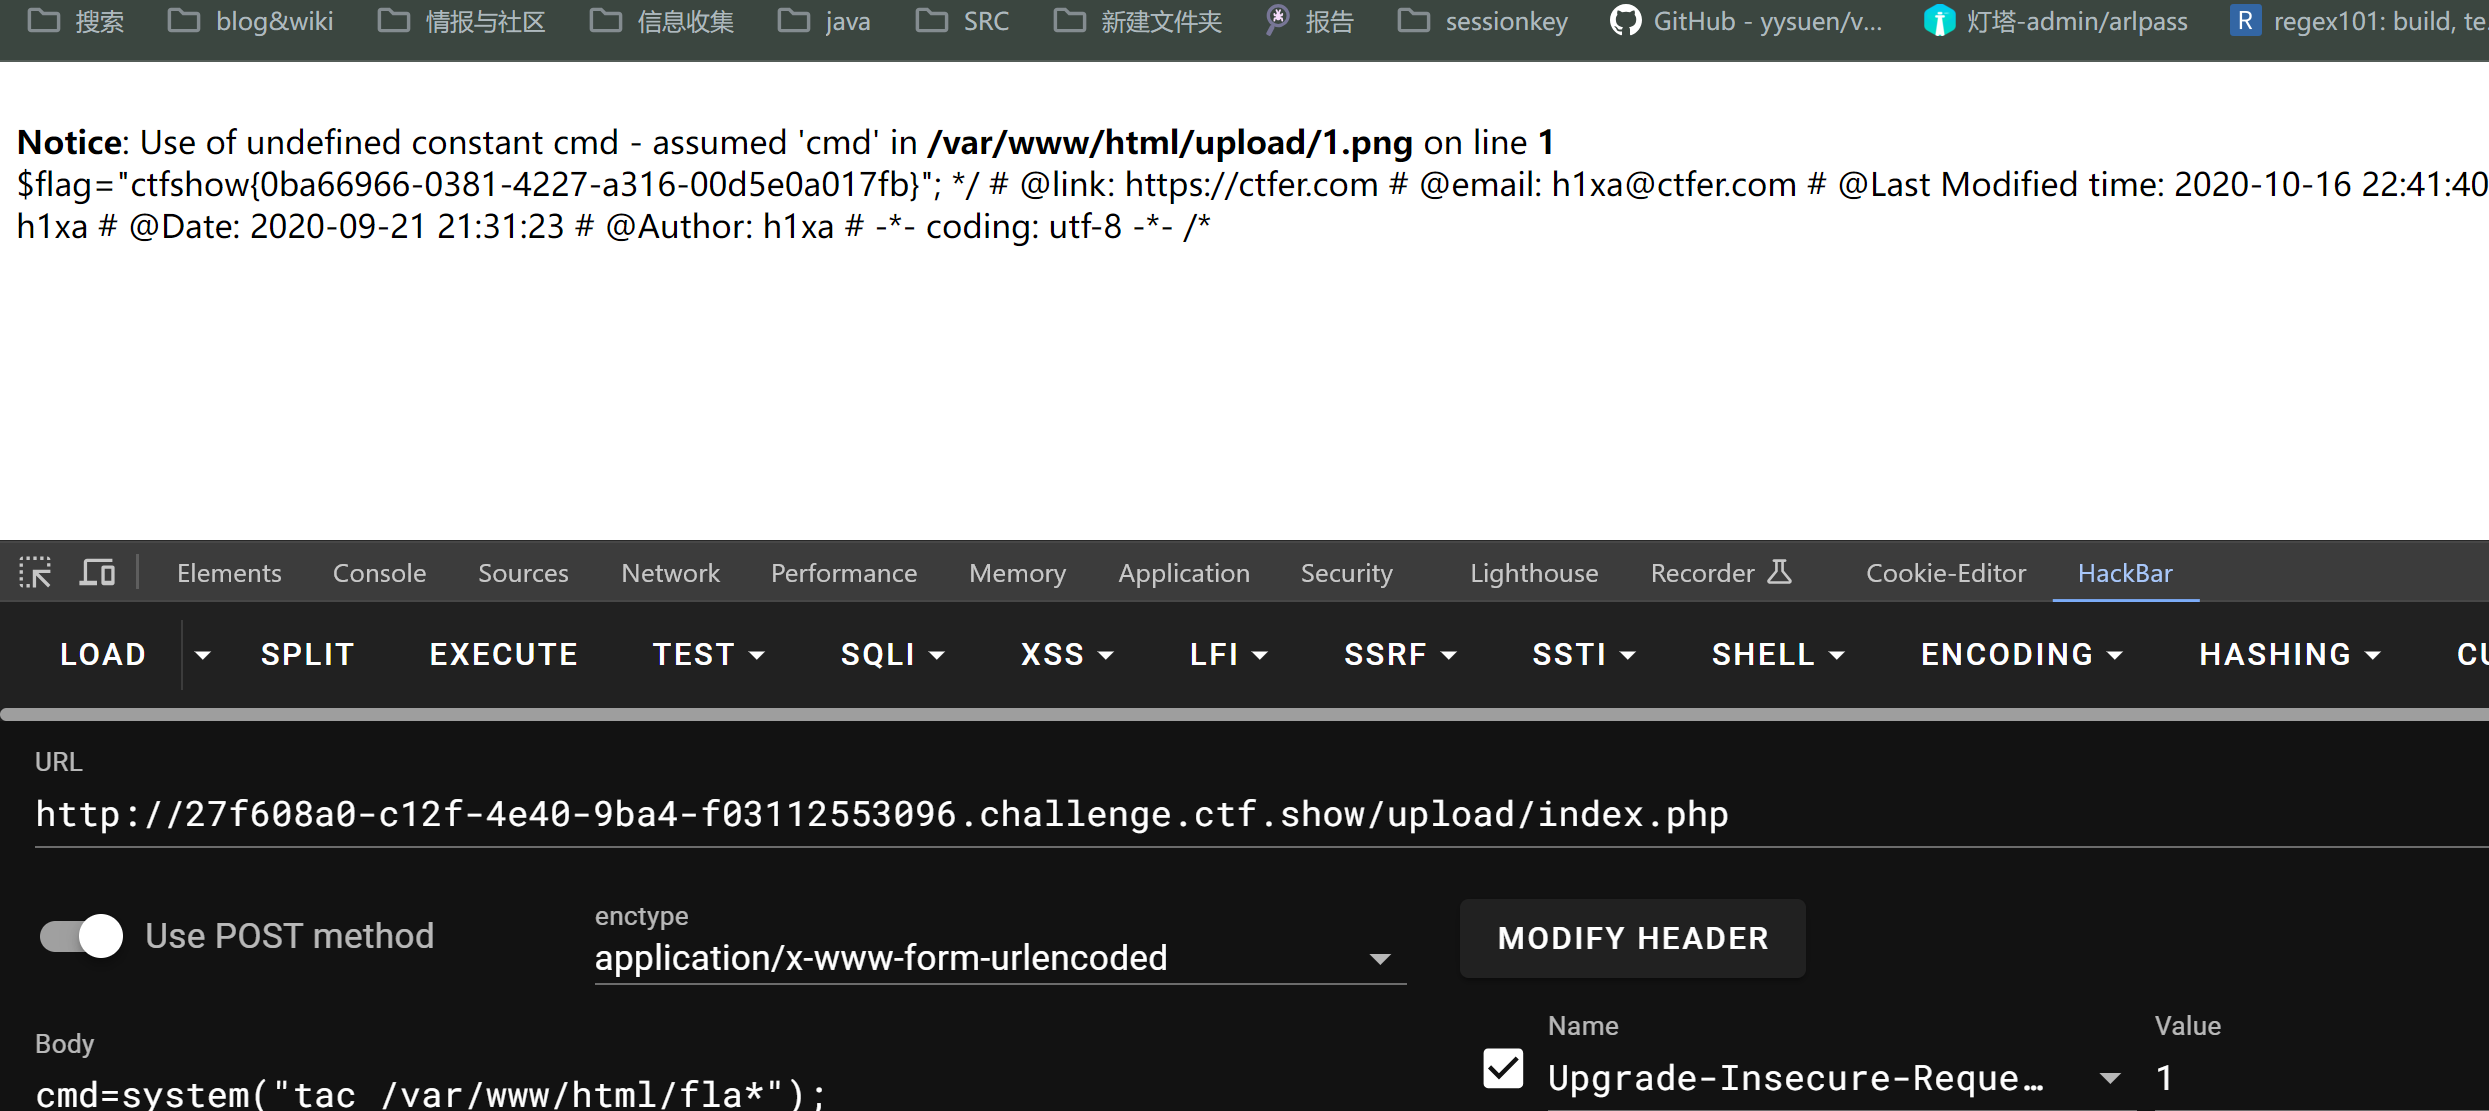Switch to the Cookie-Editor tab

click(1946, 573)
